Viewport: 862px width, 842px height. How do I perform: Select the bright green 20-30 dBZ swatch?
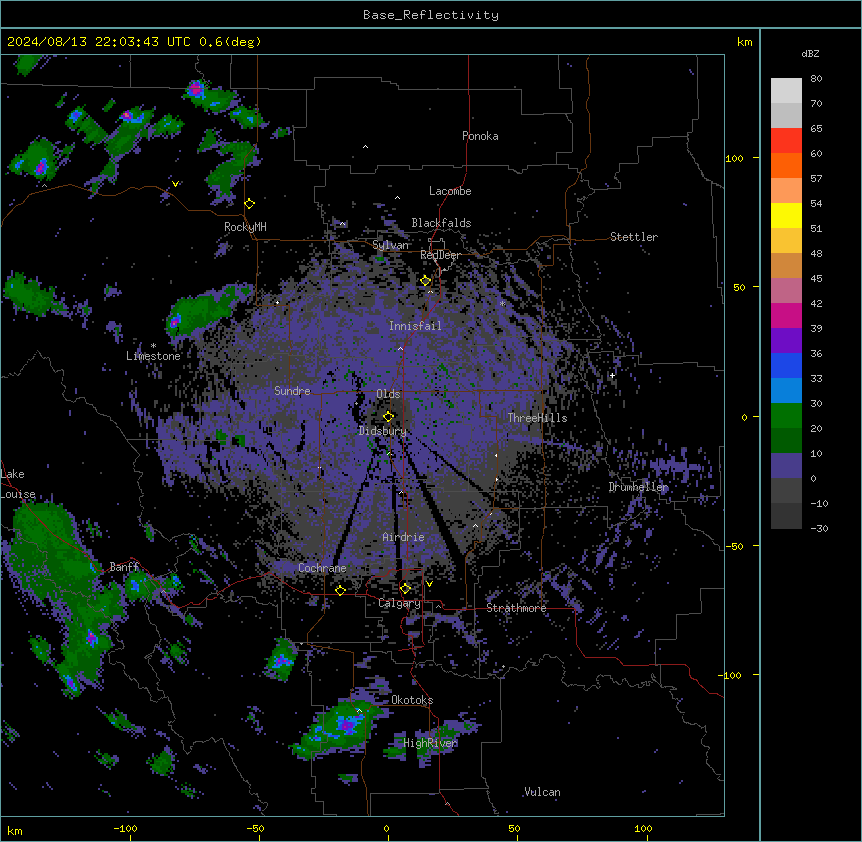(786, 416)
